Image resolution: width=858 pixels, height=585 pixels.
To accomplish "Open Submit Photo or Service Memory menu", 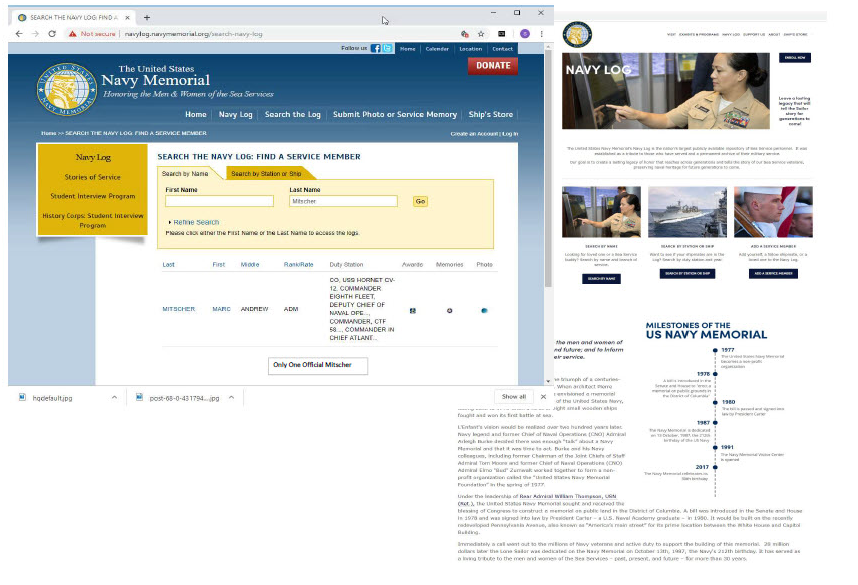I will 394,115.
